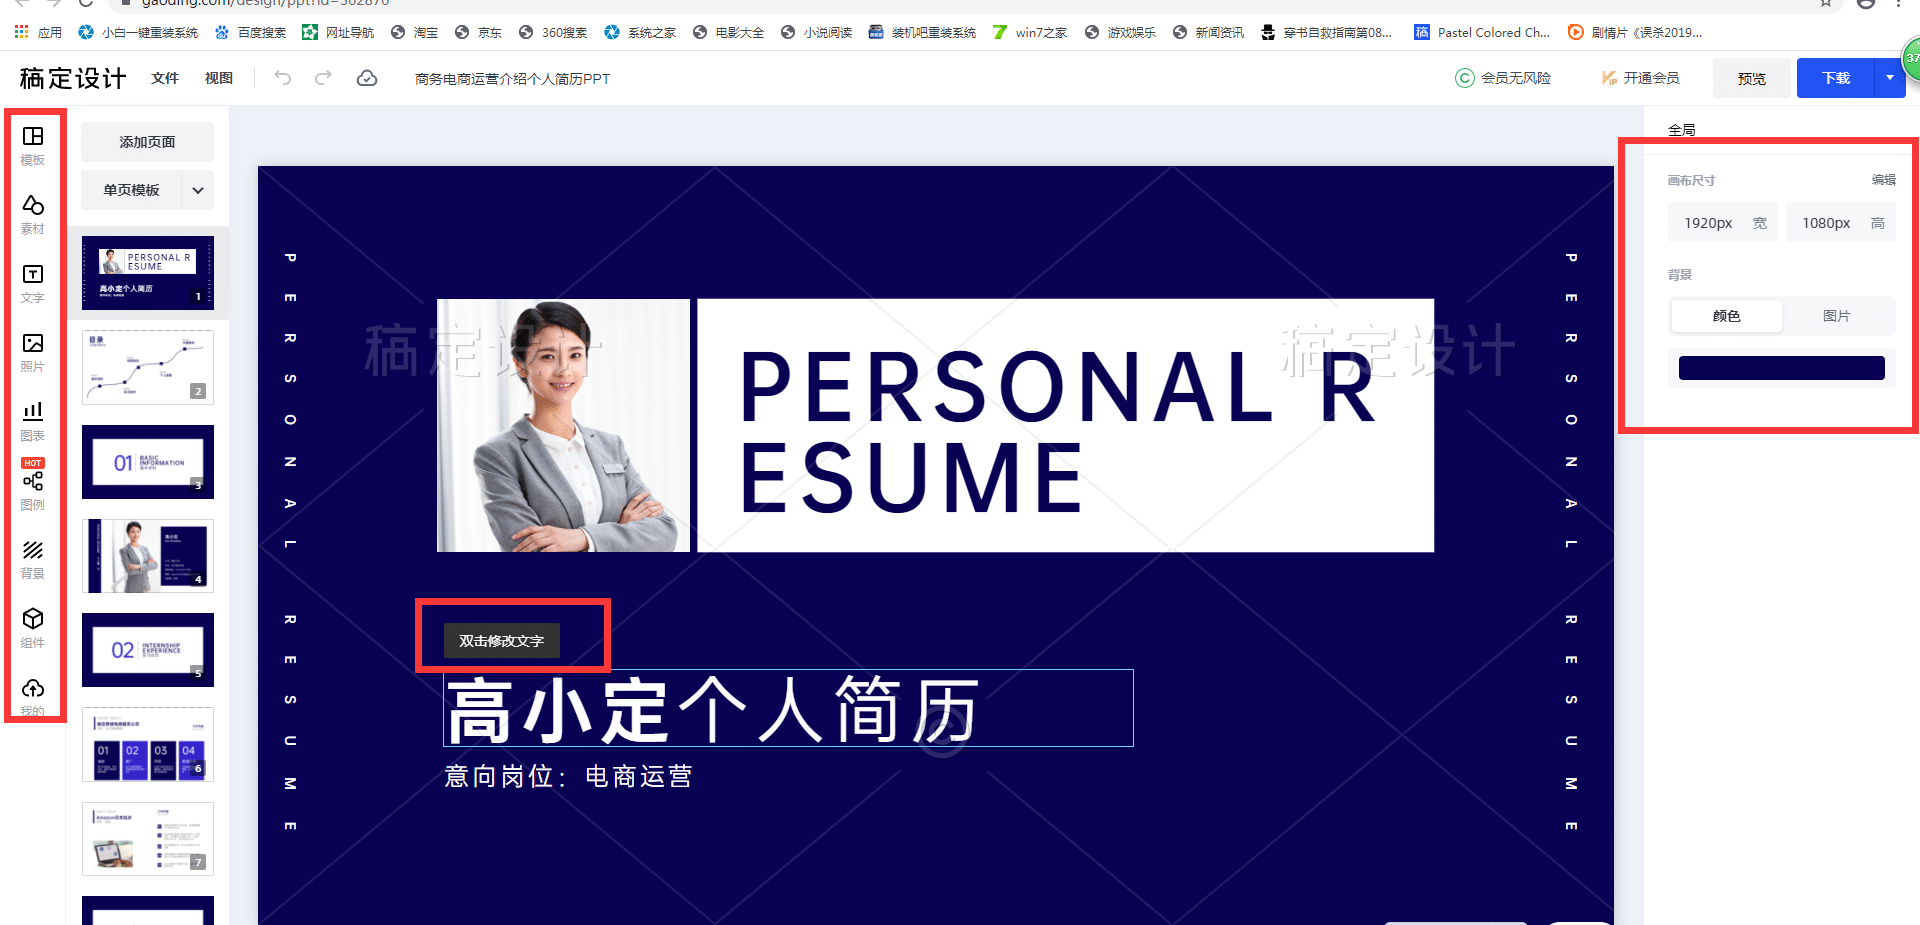Expand the 单页模板 dropdown arrow
Image resolution: width=1920 pixels, height=925 pixels.
coord(198,190)
